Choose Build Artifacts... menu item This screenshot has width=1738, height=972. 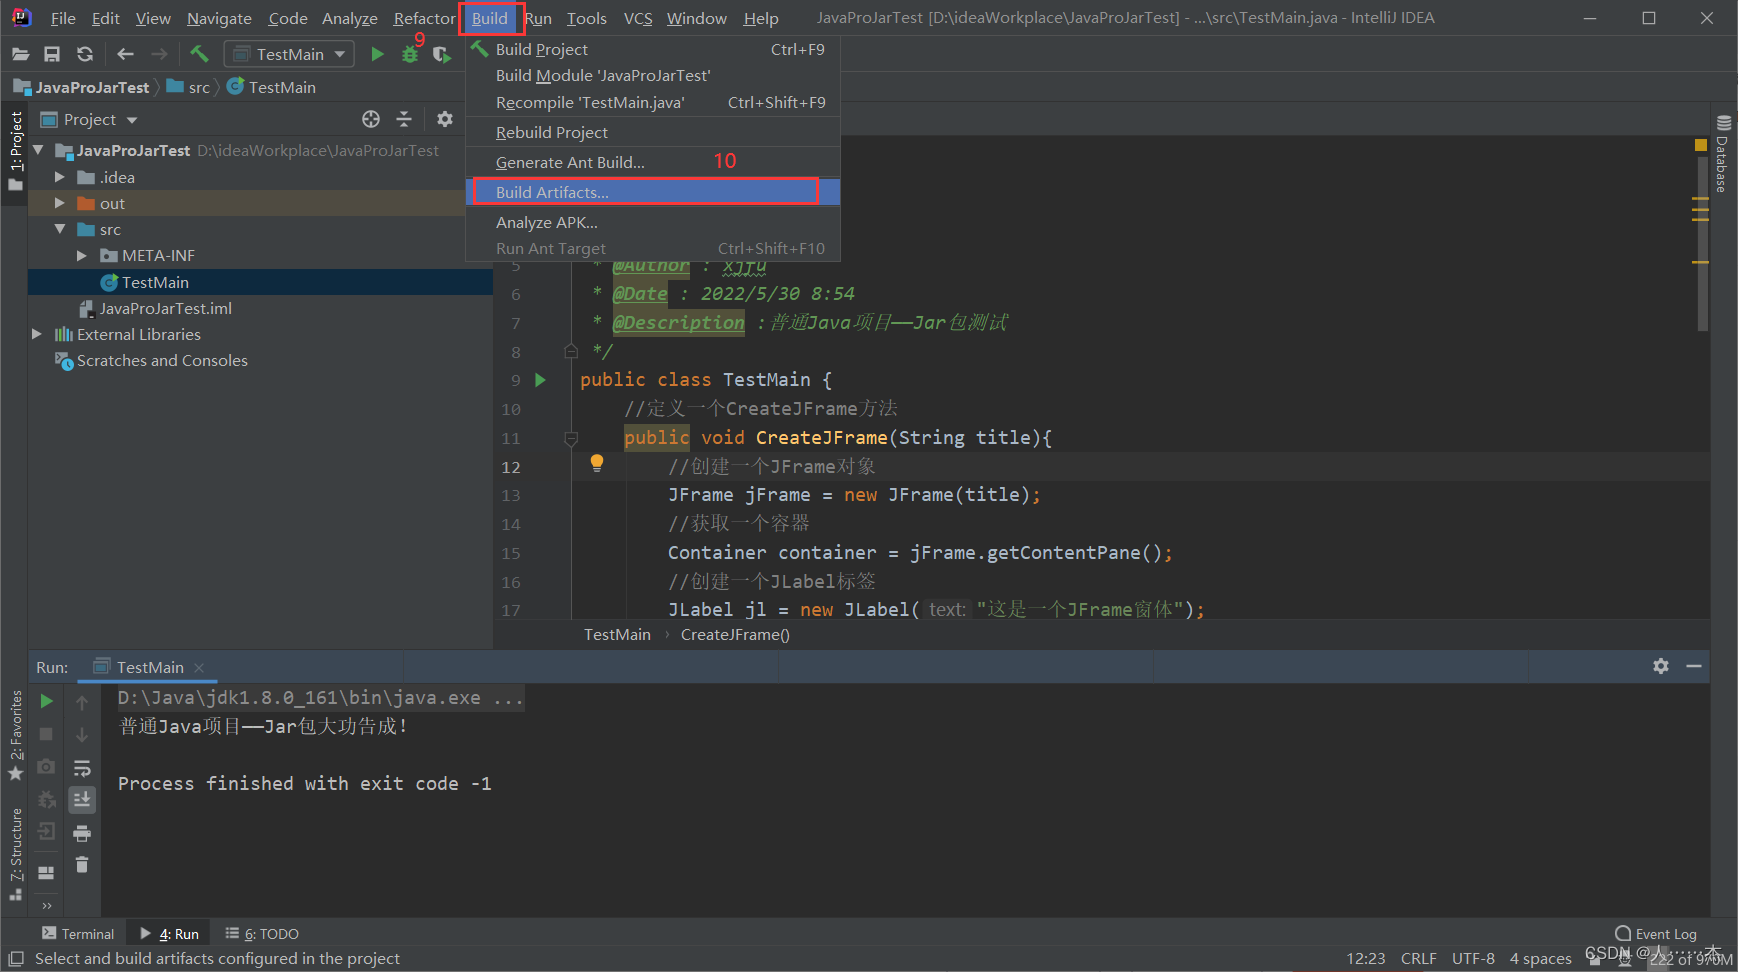coord(653,192)
